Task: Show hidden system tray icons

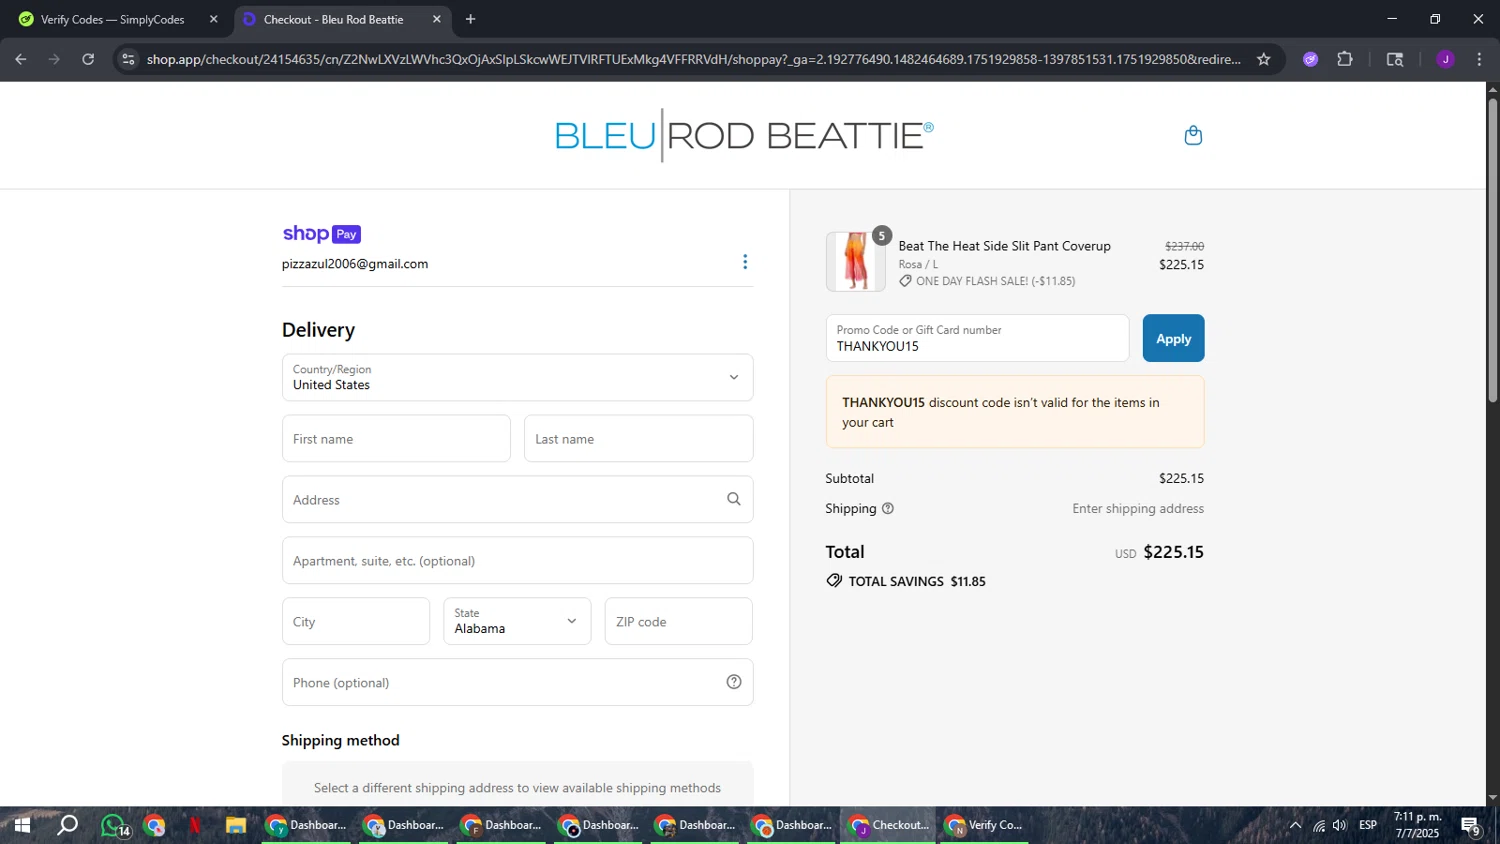Action: (x=1295, y=826)
